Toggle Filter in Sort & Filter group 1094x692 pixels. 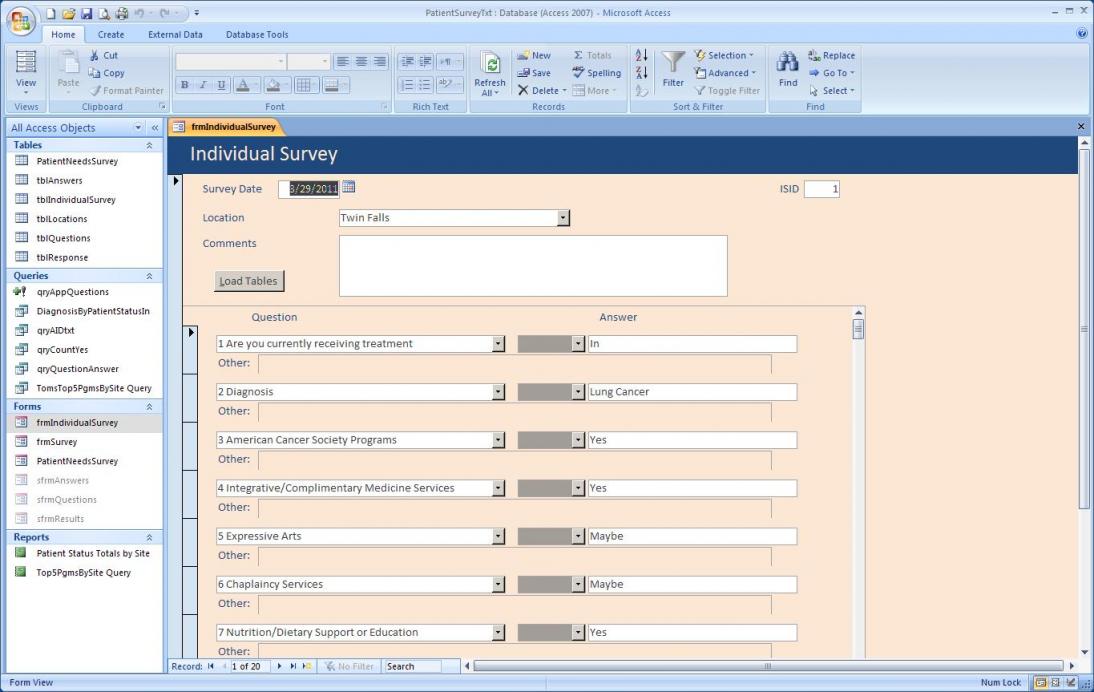(727, 90)
